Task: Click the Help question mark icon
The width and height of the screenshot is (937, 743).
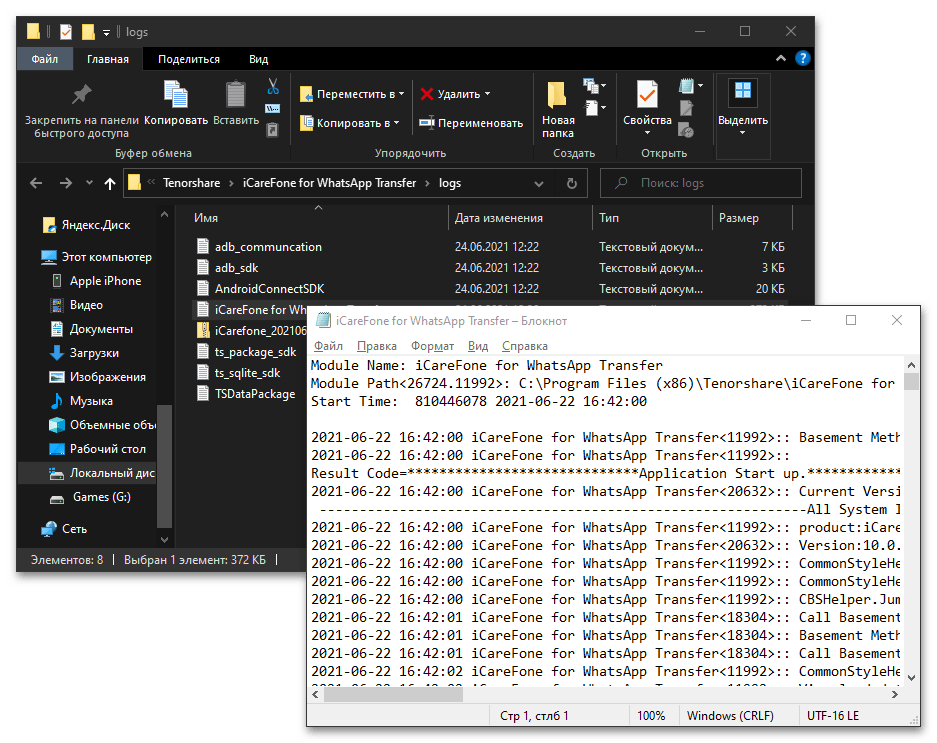Action: 803,59
